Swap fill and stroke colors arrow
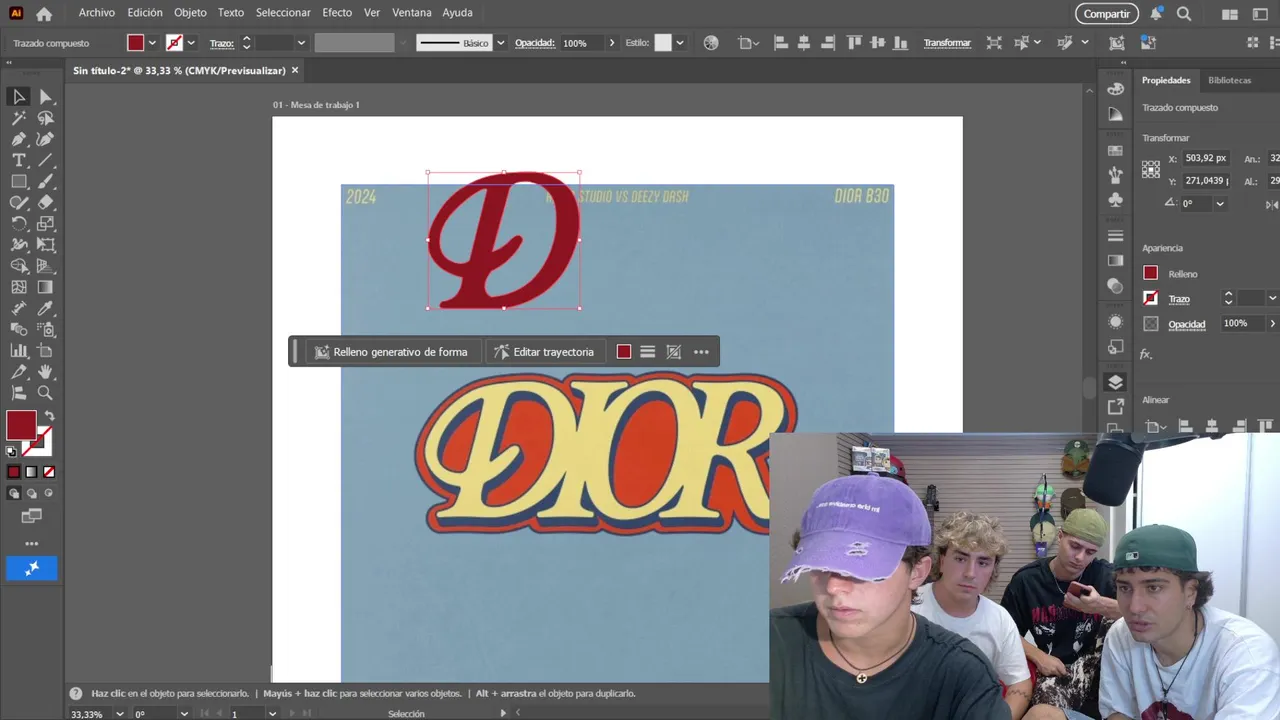 coord(49,416)
